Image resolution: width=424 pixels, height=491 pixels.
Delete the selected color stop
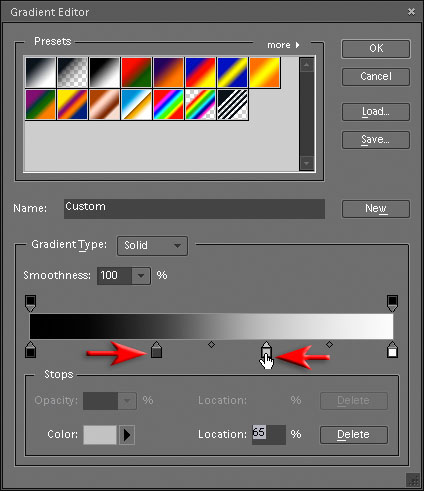point(354,435)
